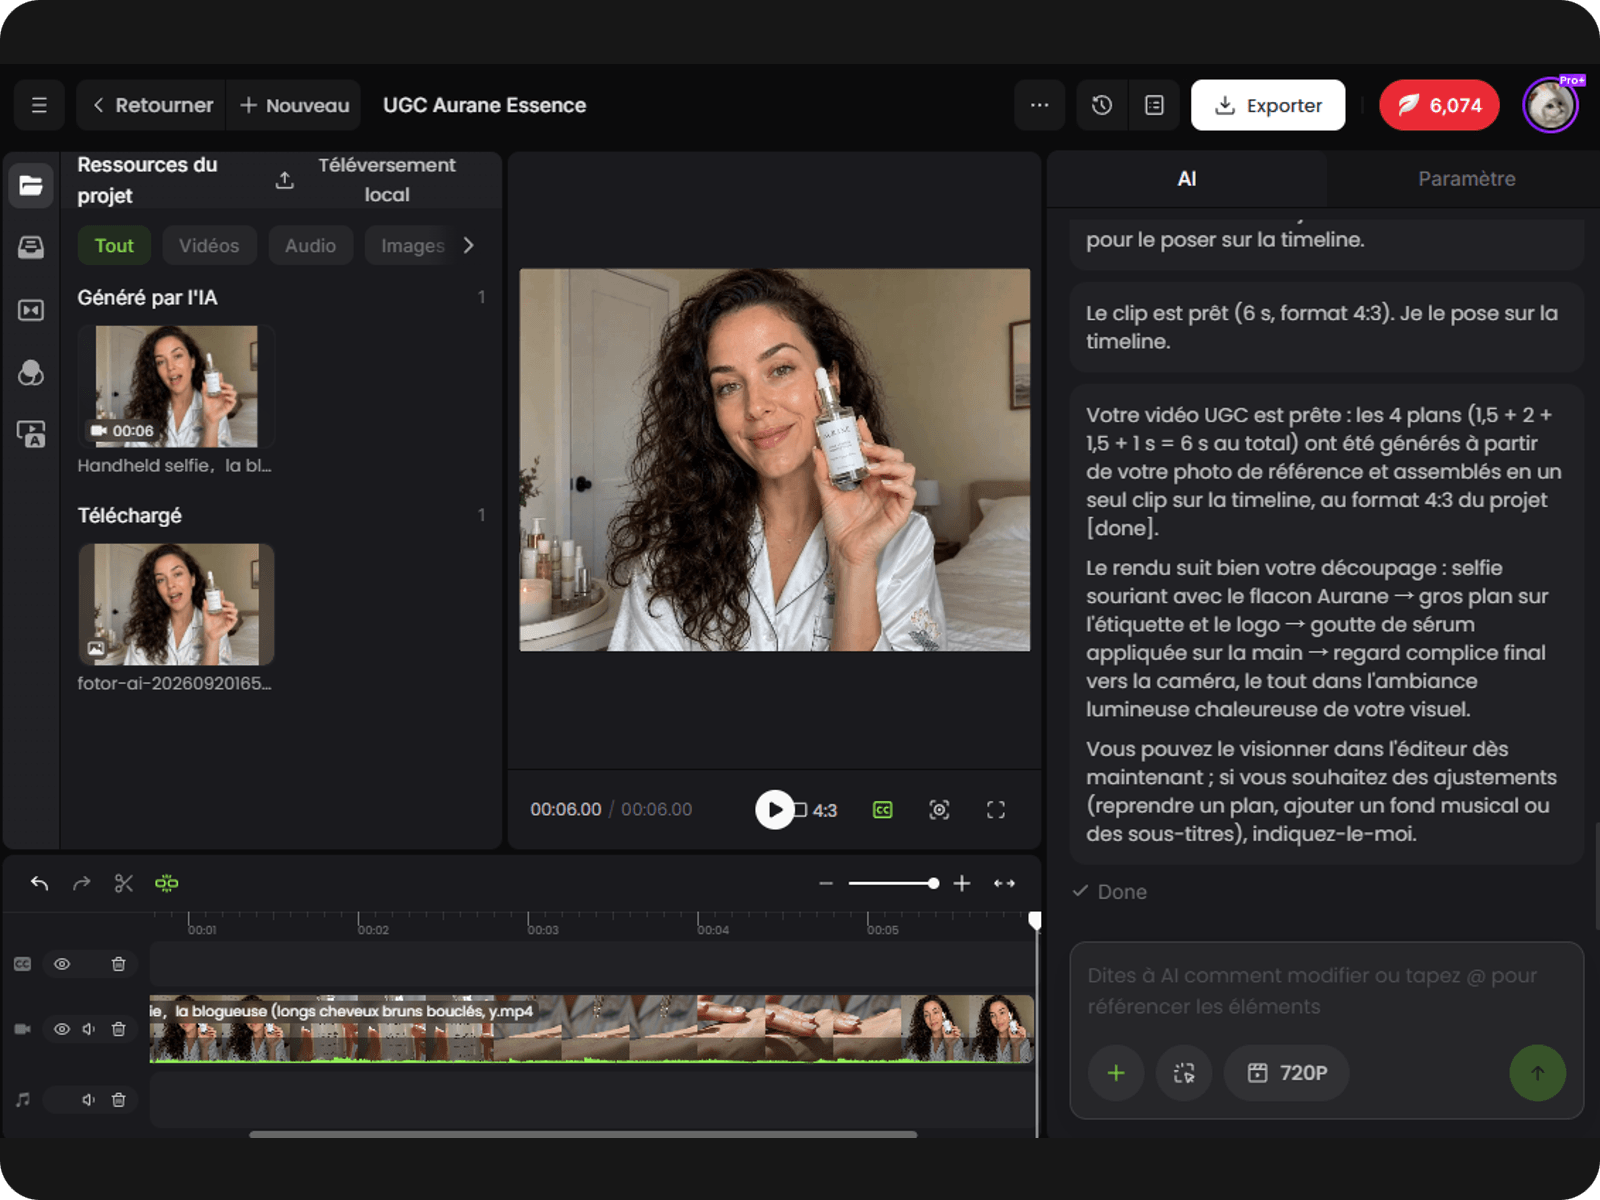Open the 4:3 aspect ratio selector
The height and width of the screenshot is (1200, 1600).
(816, 810)
